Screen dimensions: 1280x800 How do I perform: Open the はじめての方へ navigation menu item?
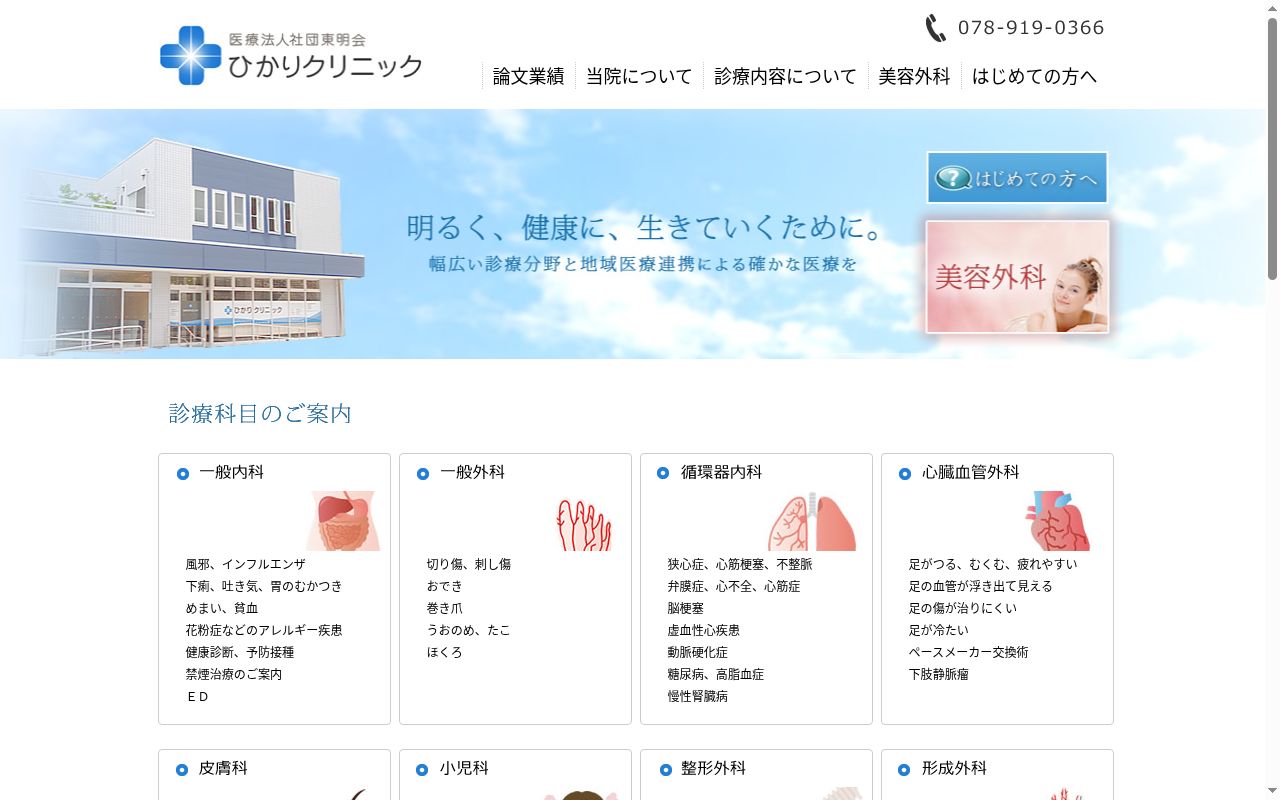[1034, 76]
